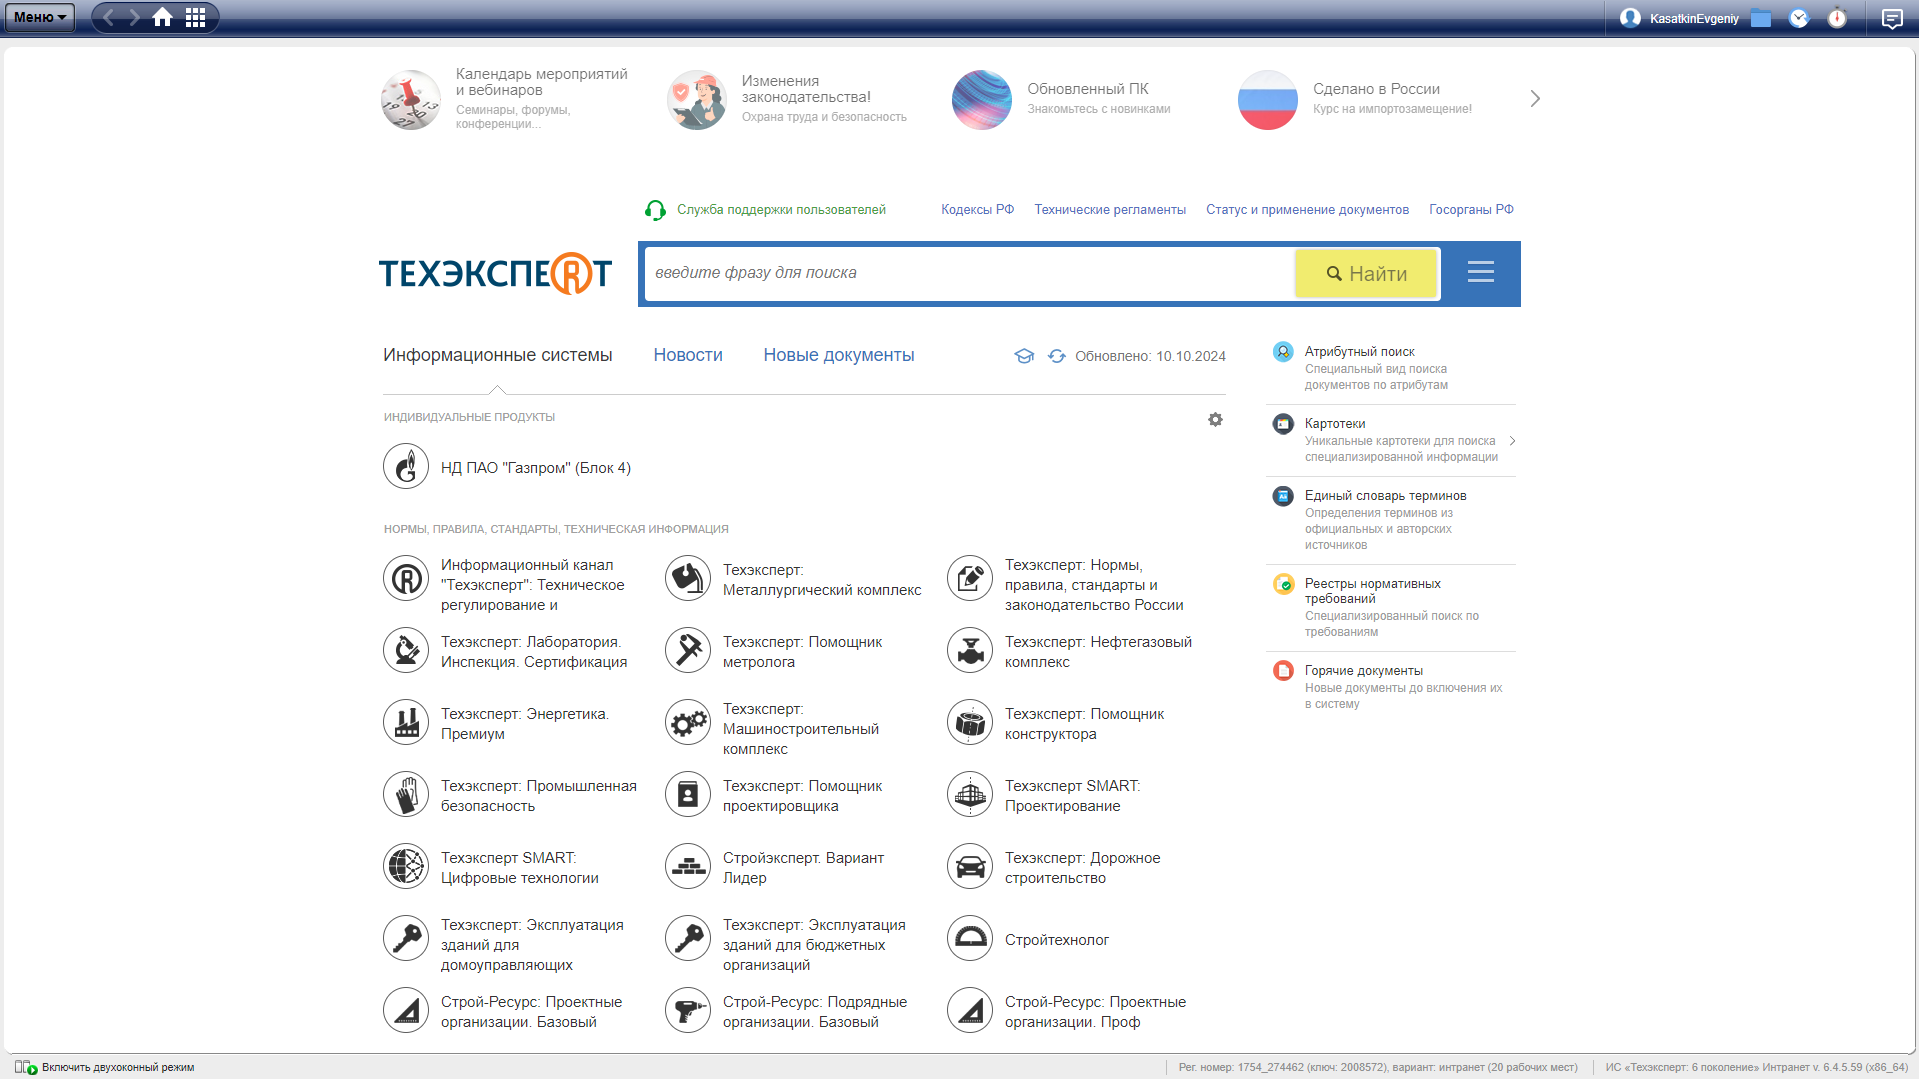The width and height of the screenshot is (1919, 1079).
Task: Open Служба поддержки пользователей link
Action: pyautogui.click(x=766, y=210)
